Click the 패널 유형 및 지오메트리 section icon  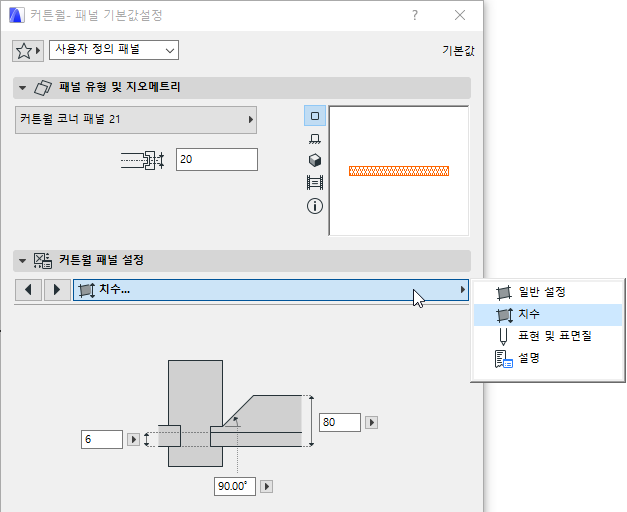43,88
